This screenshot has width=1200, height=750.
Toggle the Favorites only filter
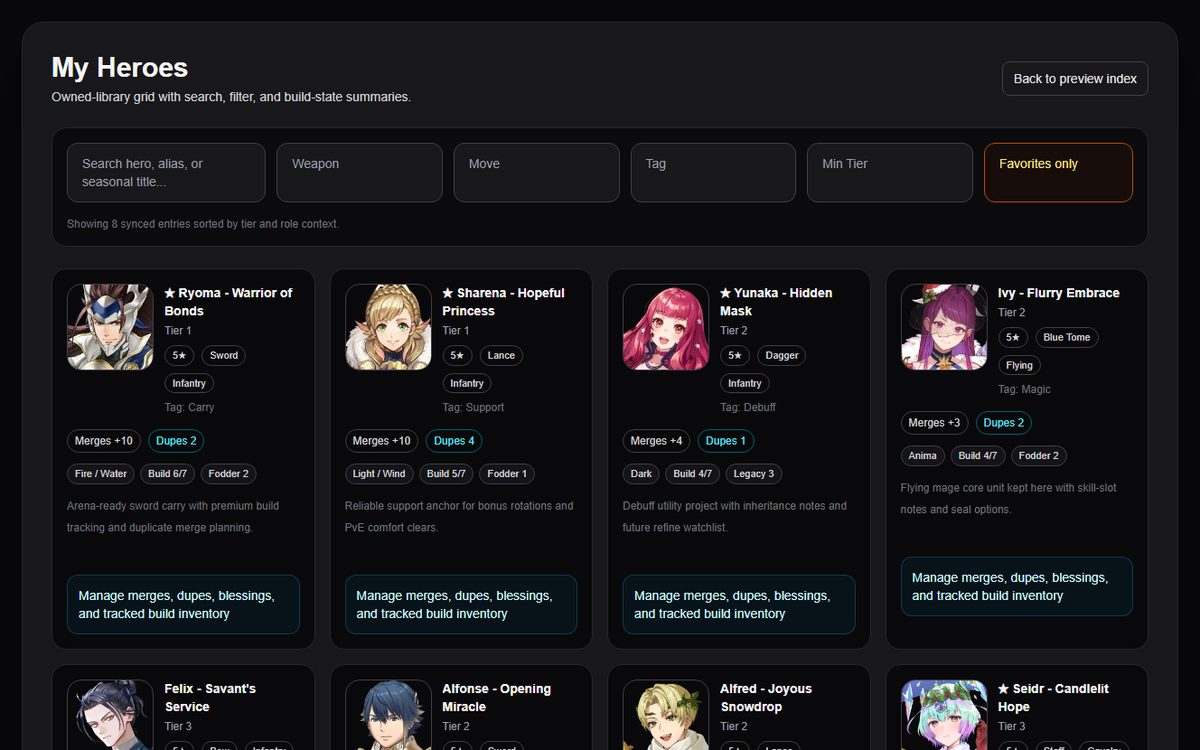coord(1058,172)
